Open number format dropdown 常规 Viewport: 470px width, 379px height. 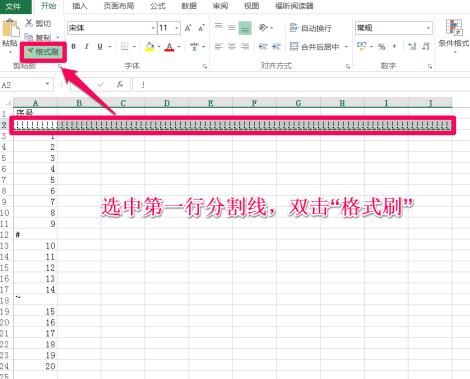[428, 28]
